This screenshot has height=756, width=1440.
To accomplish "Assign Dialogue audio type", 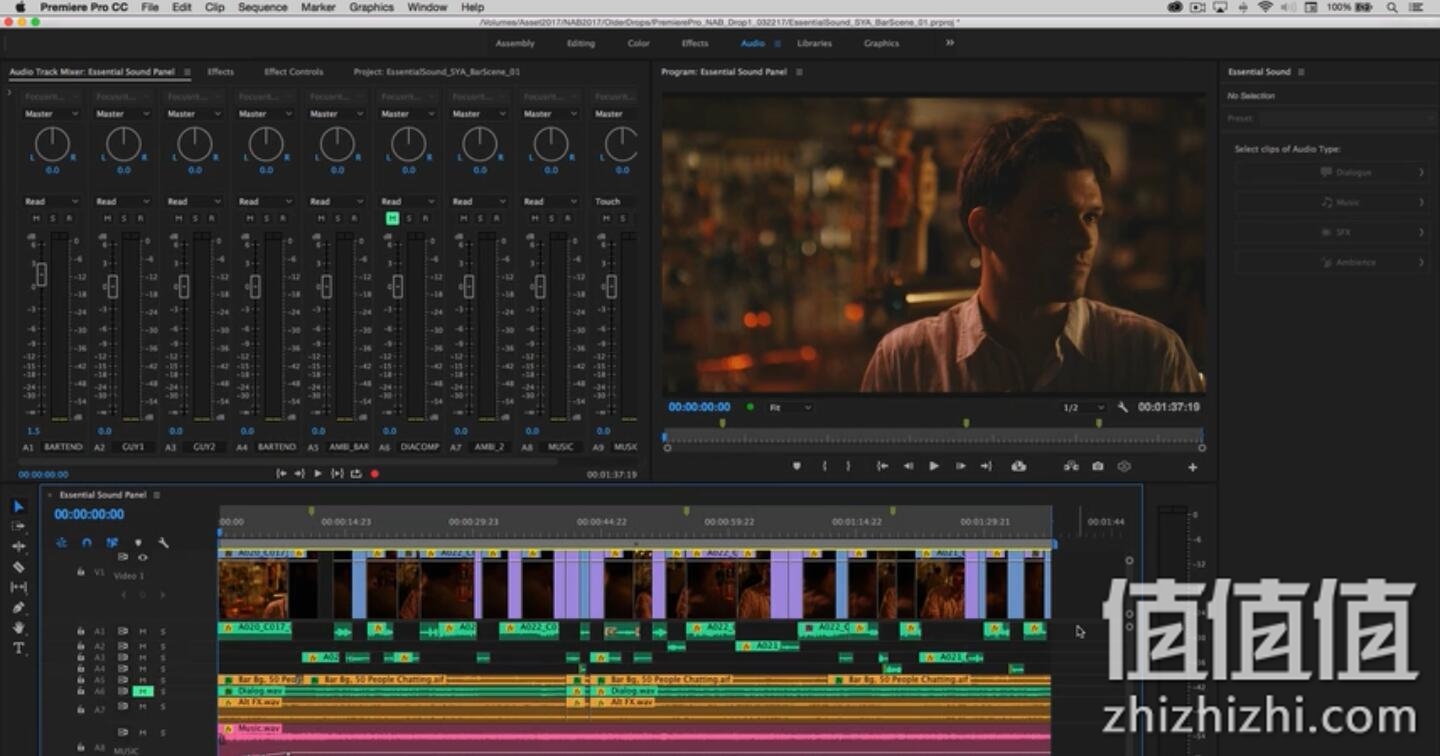I will pyautogui.click(x=1331, y=172).
